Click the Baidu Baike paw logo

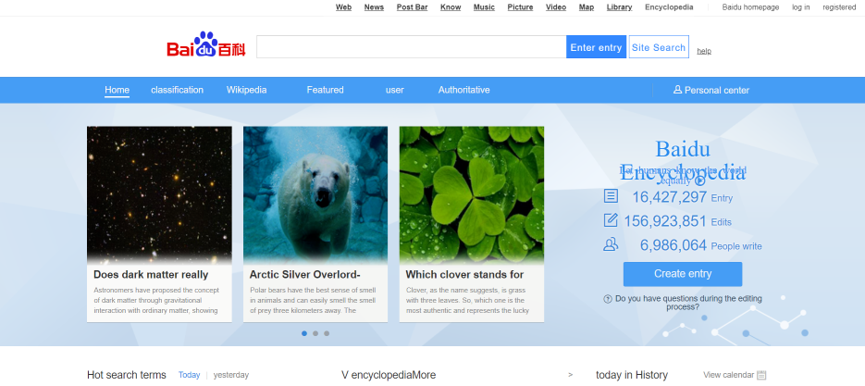point(206,44)
